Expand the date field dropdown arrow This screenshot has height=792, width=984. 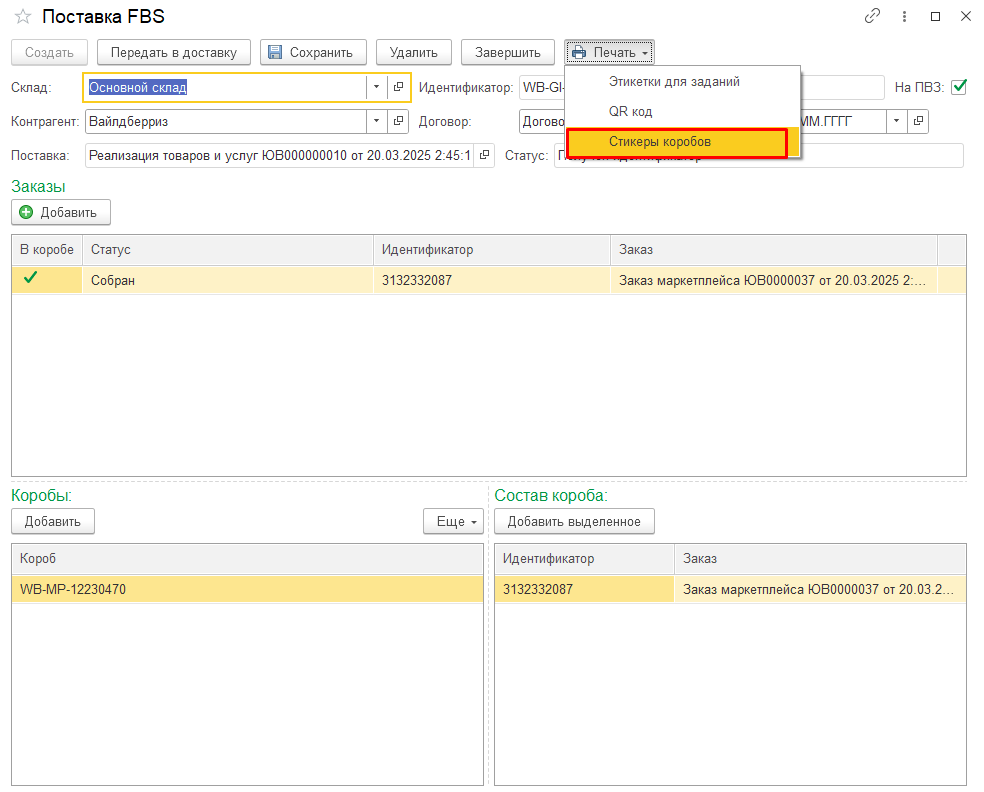click(896, 121)
